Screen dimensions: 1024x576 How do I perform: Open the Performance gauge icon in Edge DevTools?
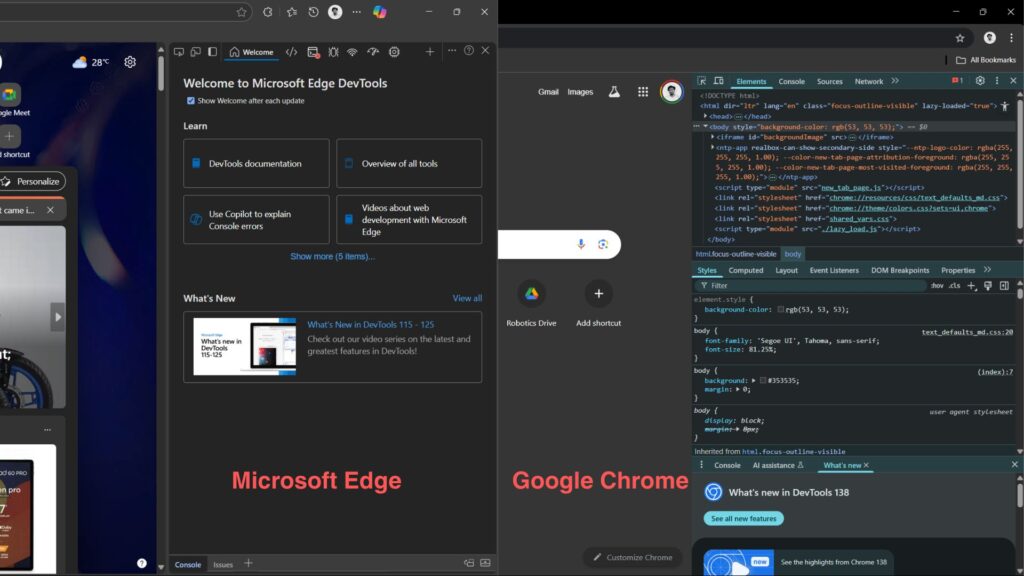coord(373,52)
